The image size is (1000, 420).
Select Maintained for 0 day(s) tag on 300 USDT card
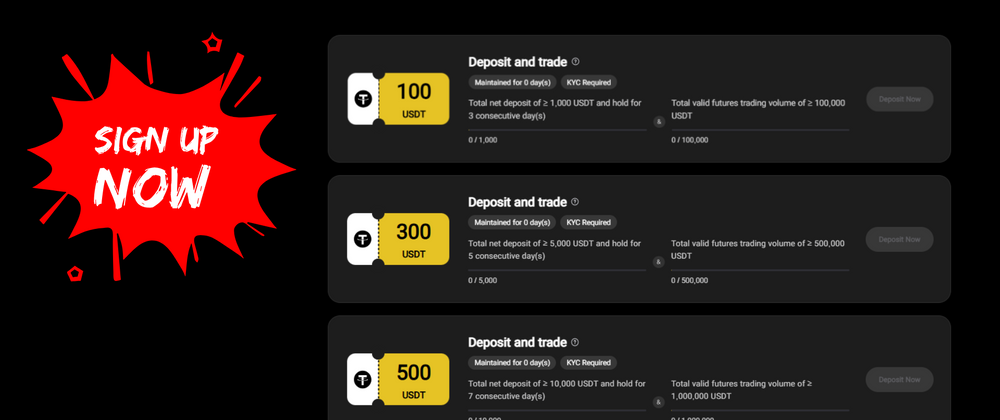click(x=511, y=222)
